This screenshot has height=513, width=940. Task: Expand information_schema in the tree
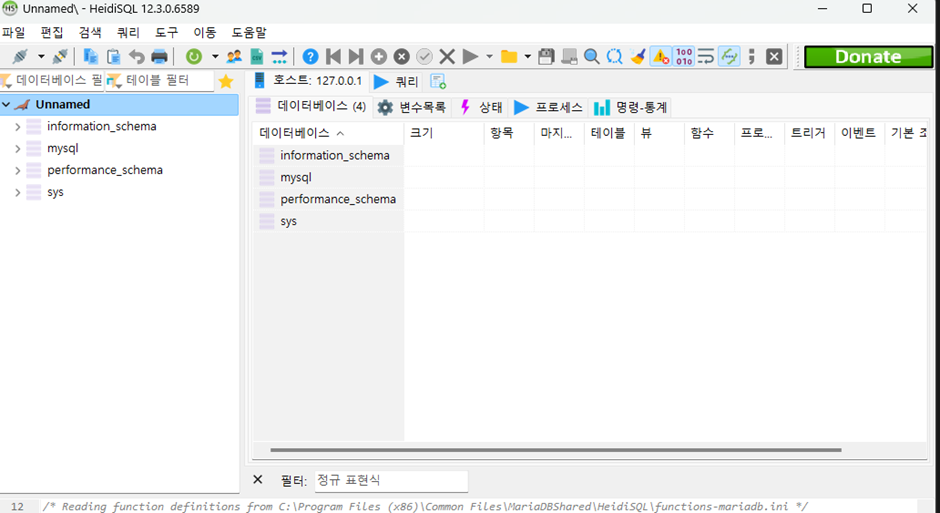point(17,126)
